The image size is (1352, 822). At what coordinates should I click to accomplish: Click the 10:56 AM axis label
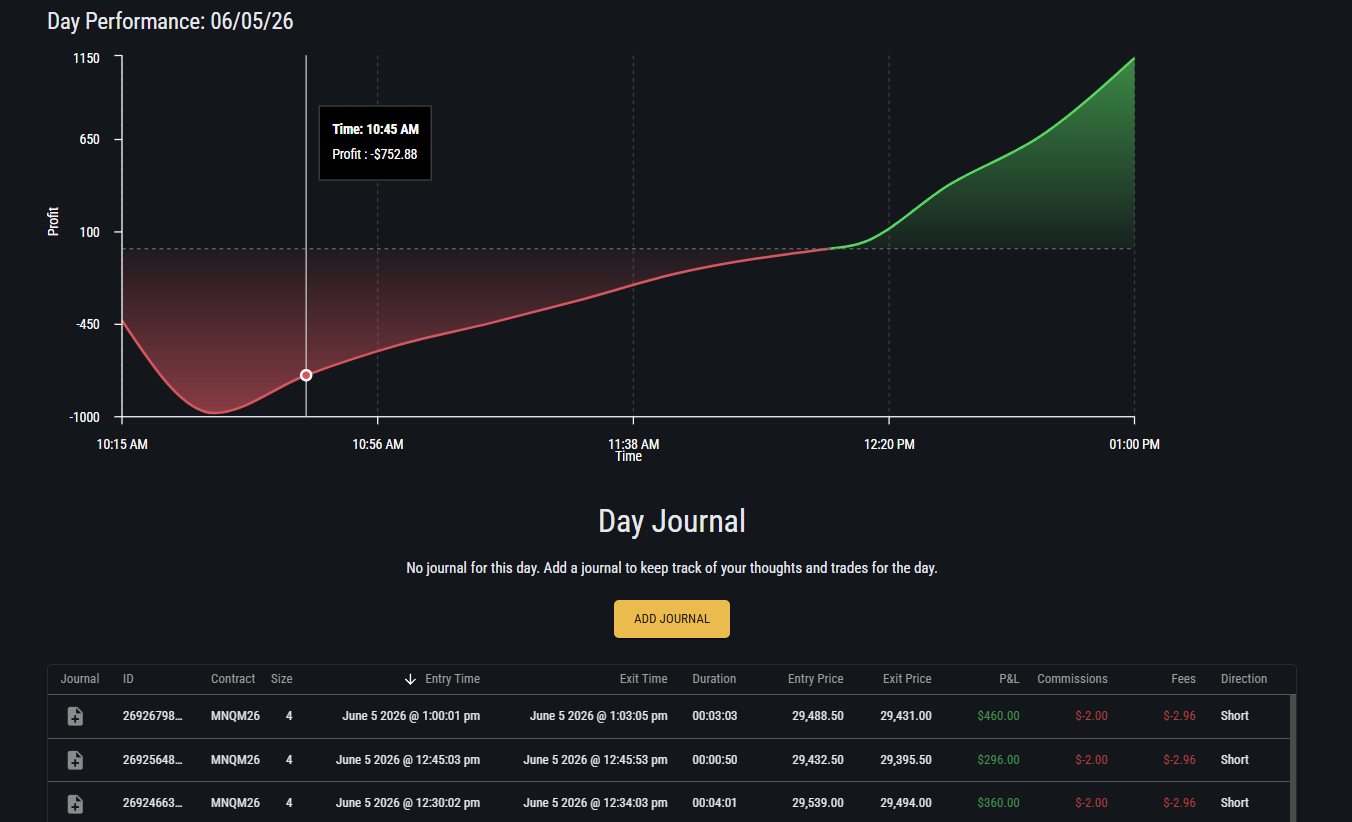pyautogui.click(x=378, y=445)
